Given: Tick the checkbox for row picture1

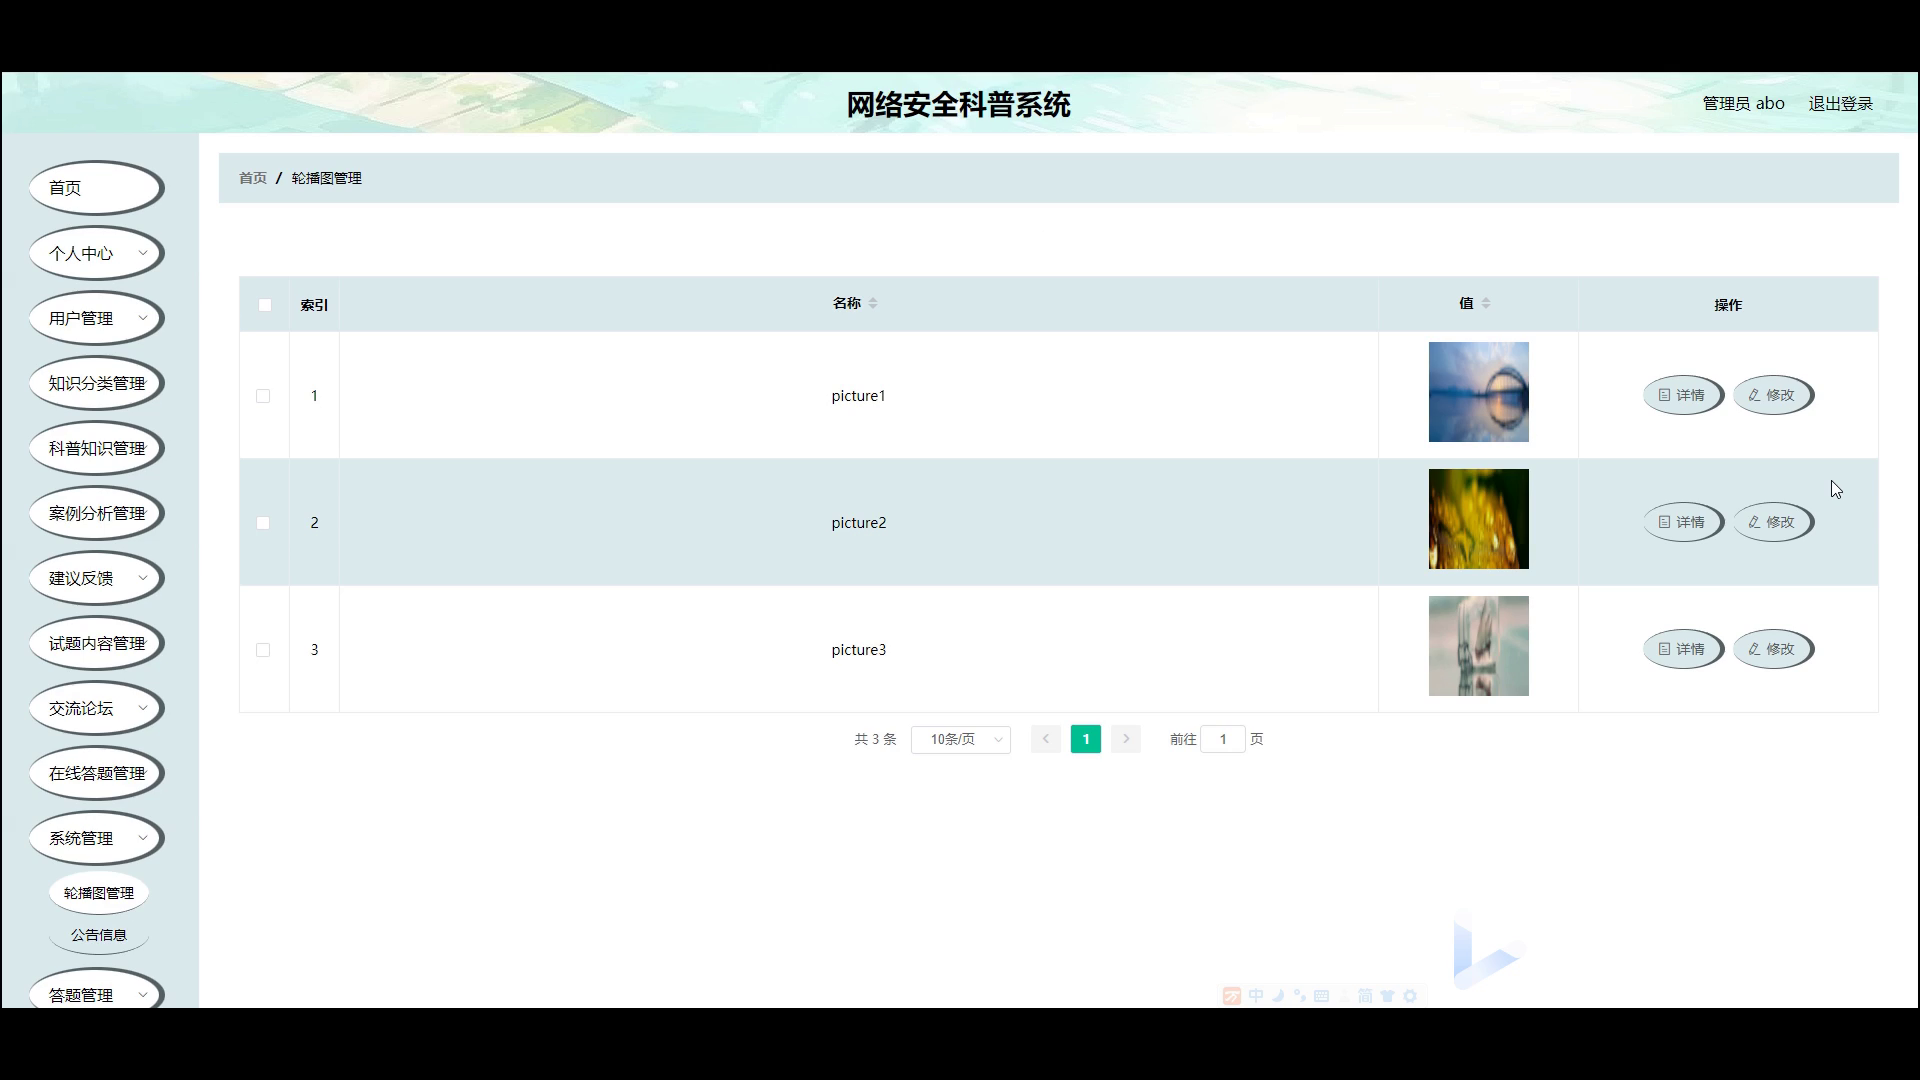Looking at the screenshot, I should click(x=263, y=396).
